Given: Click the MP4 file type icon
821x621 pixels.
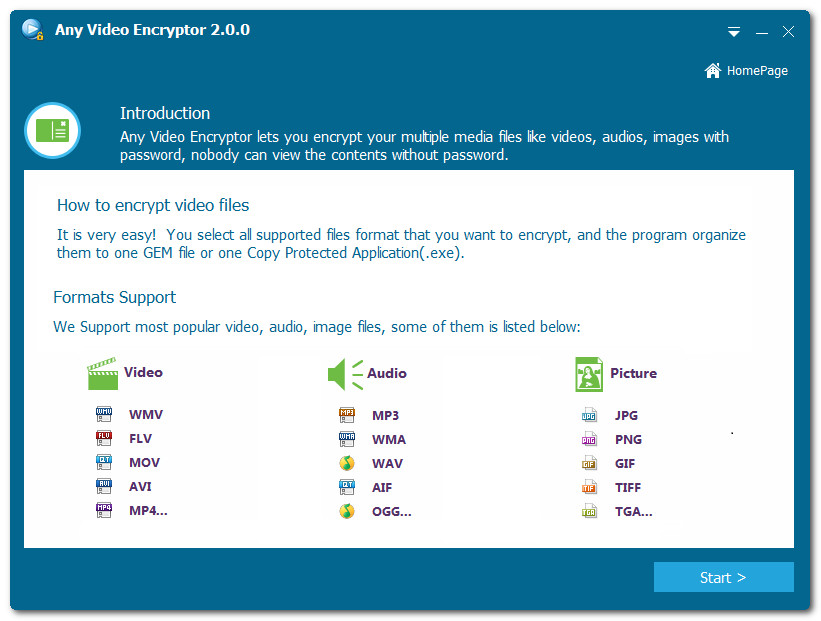Looking at the screenshot, I should pos(104,511).
